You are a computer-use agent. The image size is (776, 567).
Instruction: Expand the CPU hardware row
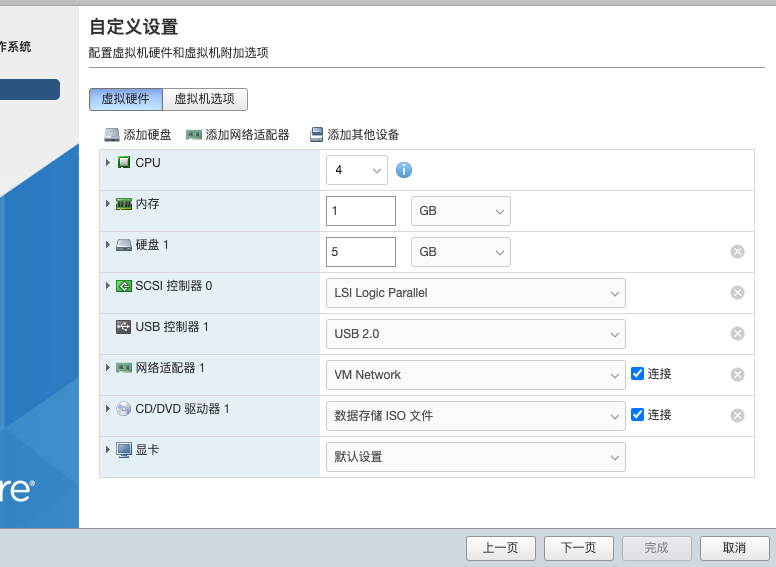(108, 162)
